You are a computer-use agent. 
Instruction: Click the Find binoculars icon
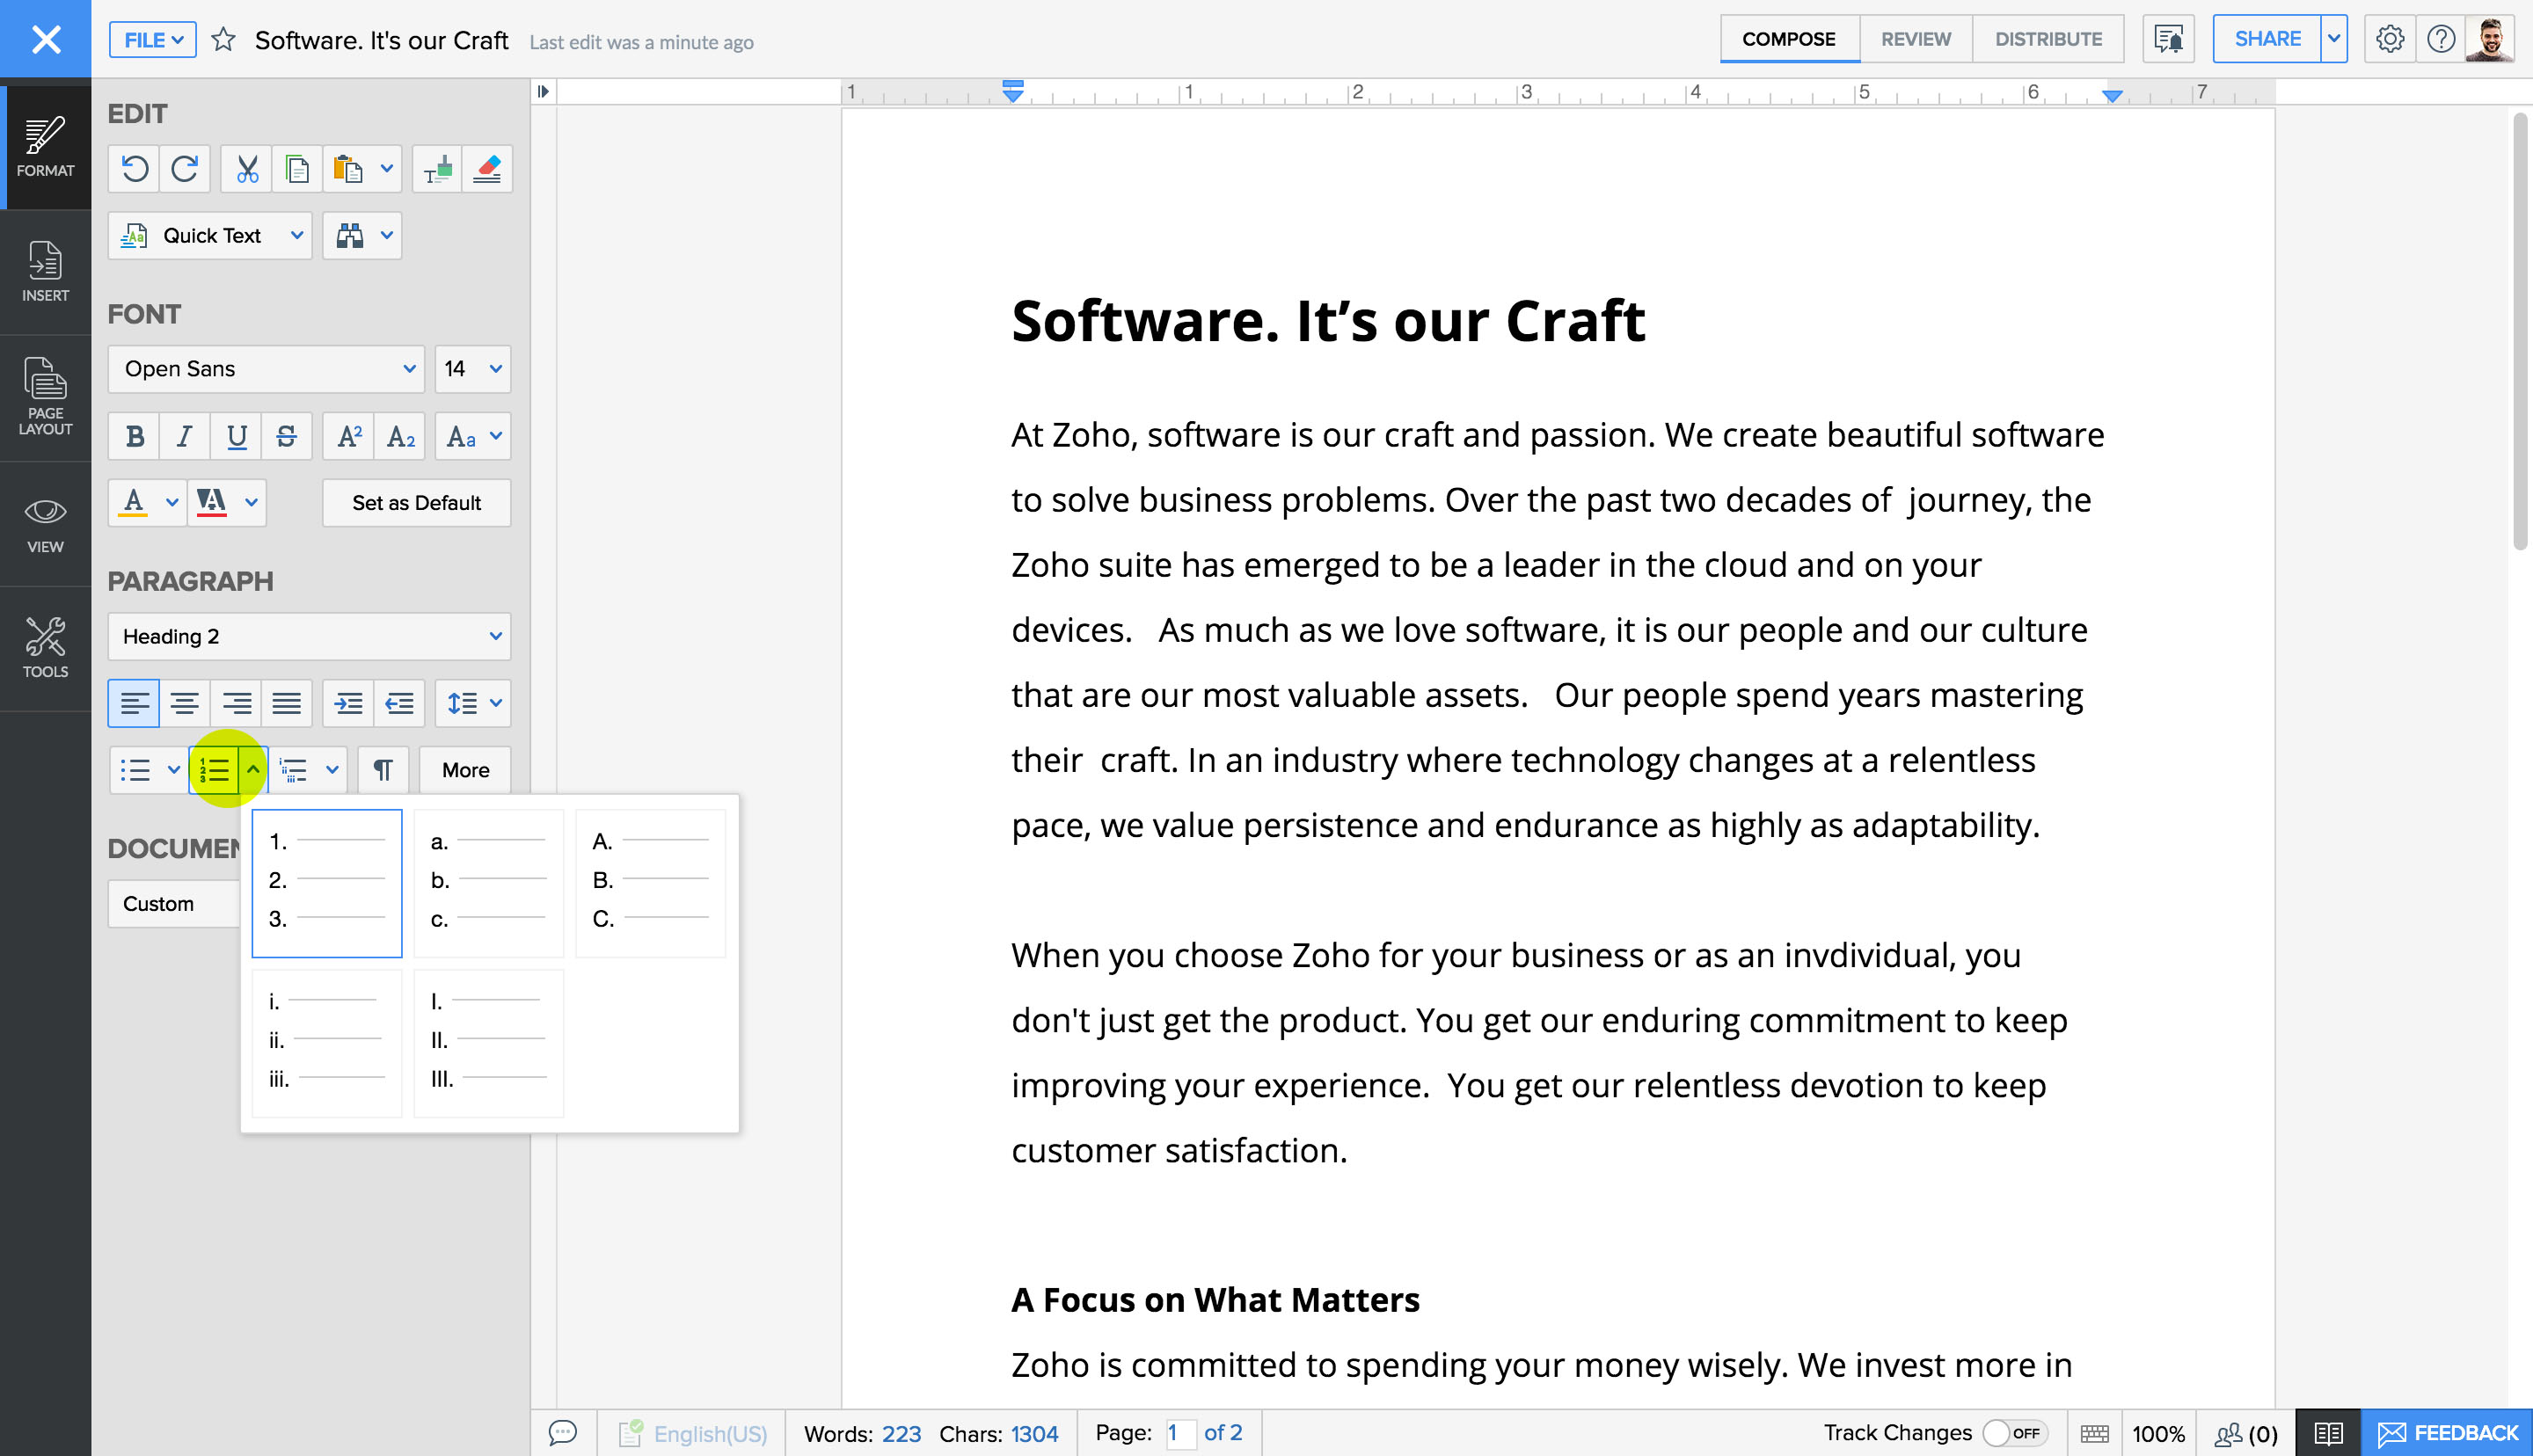350,236
